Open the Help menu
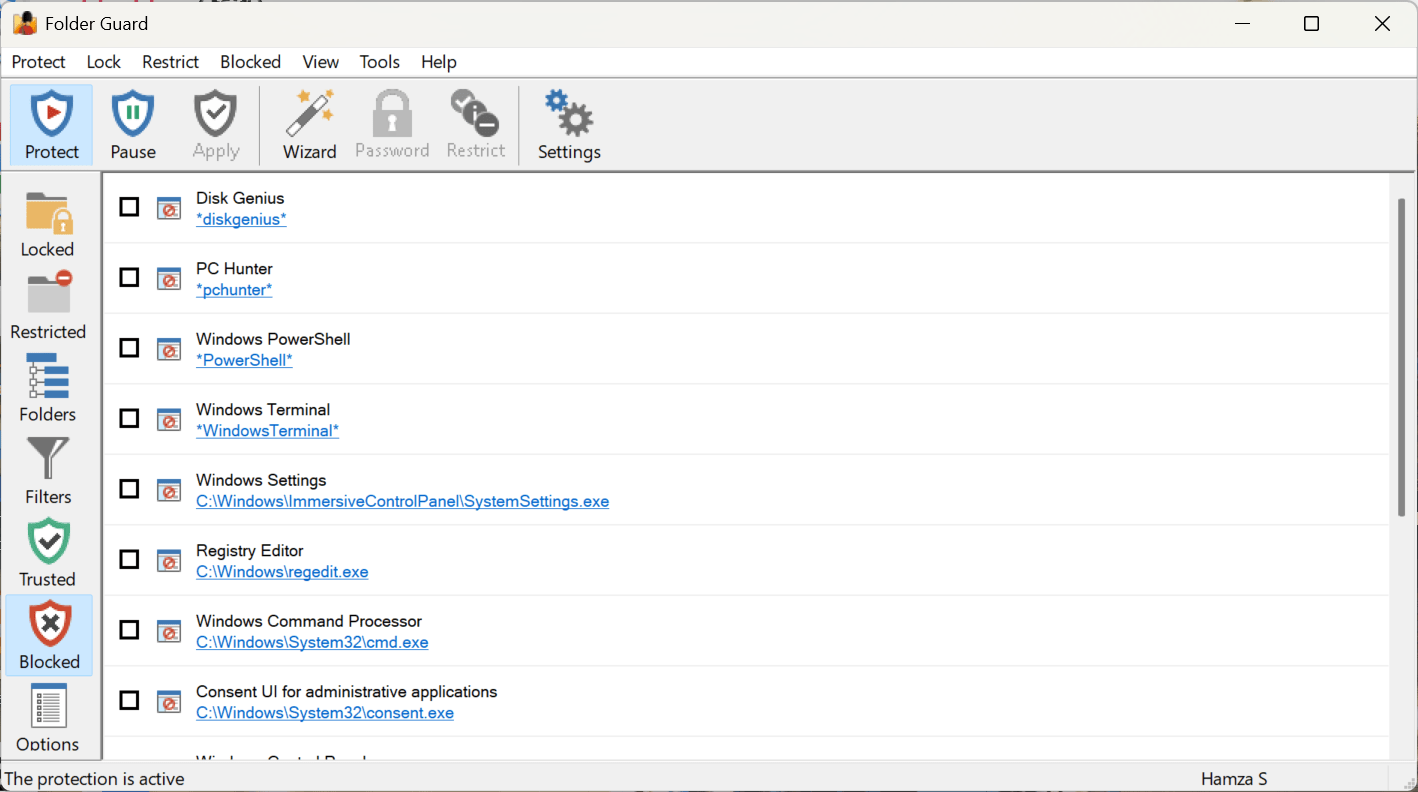1418x792 pixels. (x=439, y=62)
